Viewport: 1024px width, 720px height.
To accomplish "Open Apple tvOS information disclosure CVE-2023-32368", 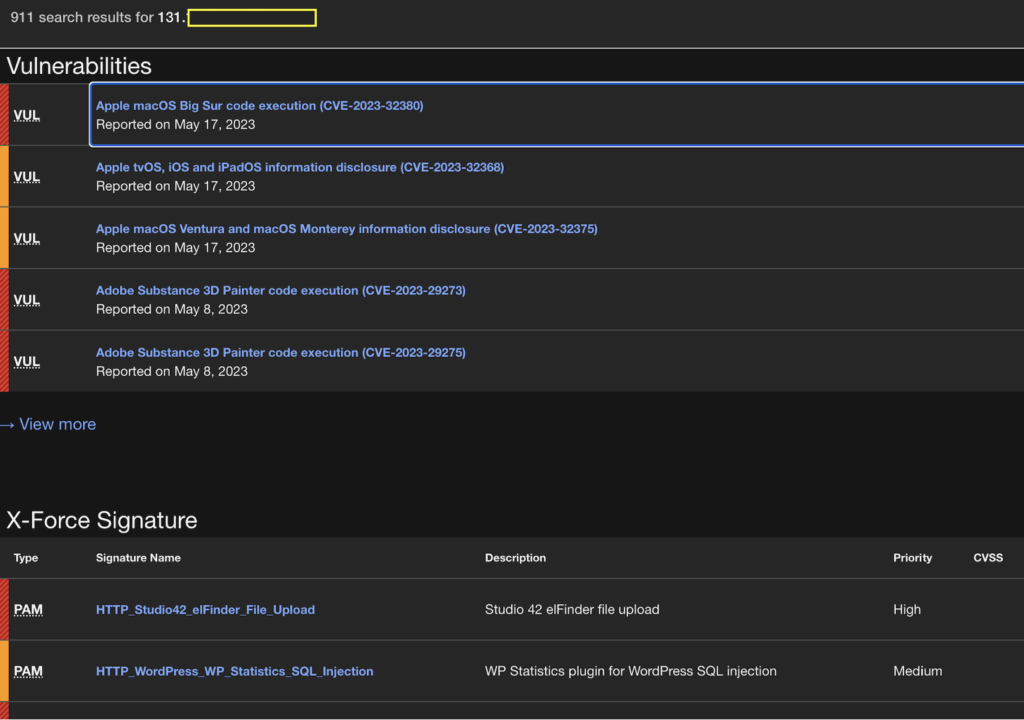I will click(299, 168).
